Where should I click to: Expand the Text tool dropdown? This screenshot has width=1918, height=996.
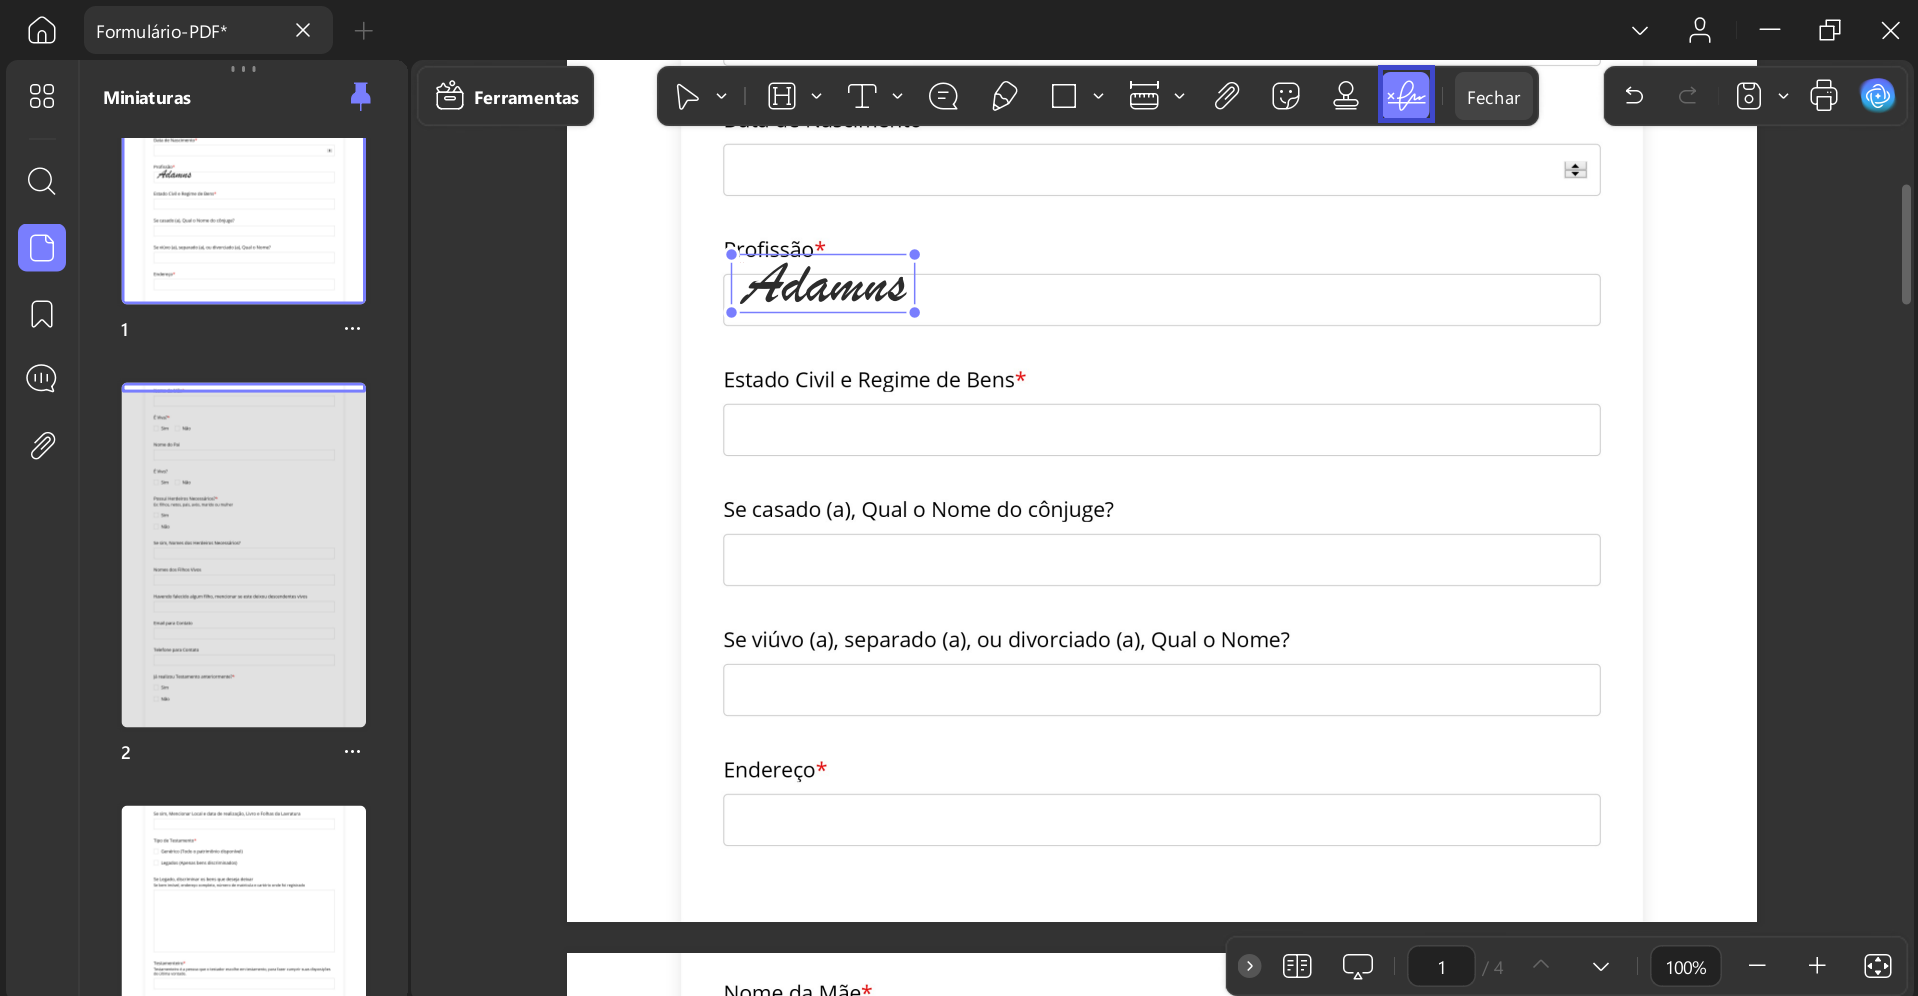click(898, 97)
